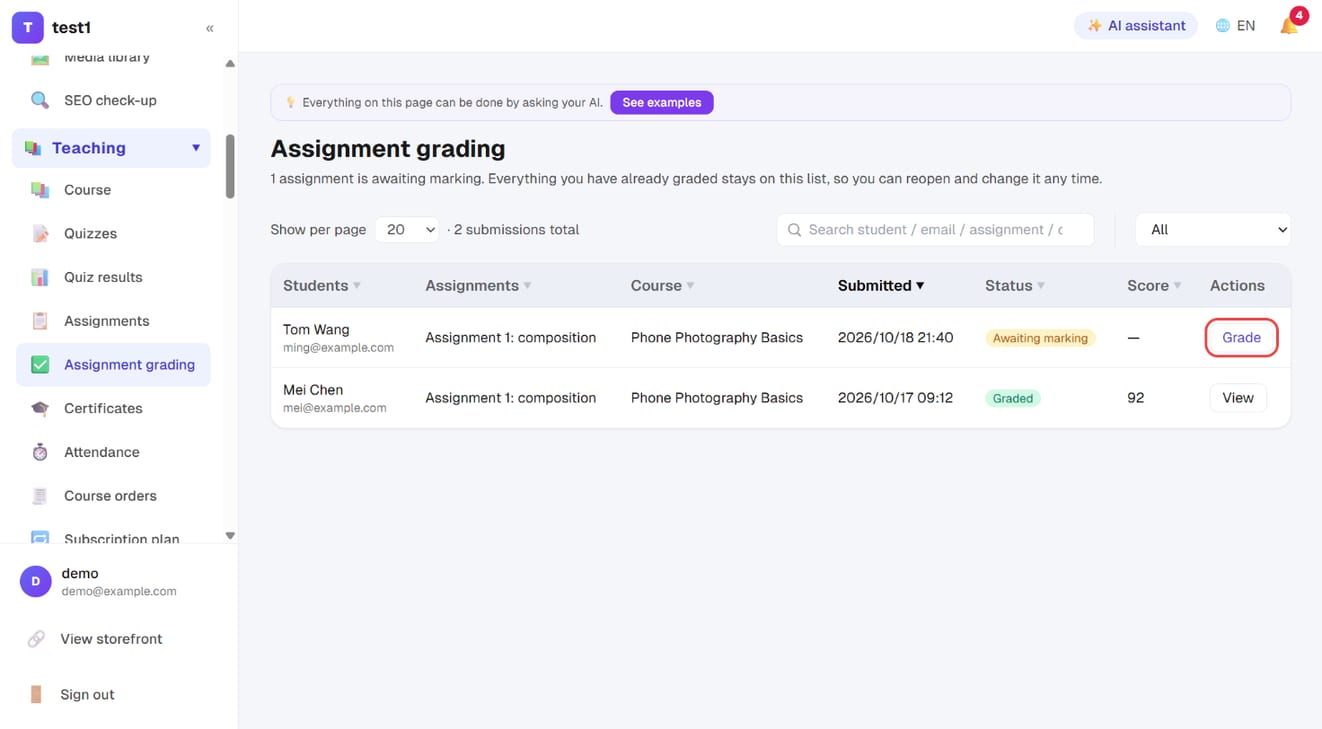Click submitted date 2026/10/18 21:40
The height and width of the screenshot is (729, 1322).
coord(895,338)
